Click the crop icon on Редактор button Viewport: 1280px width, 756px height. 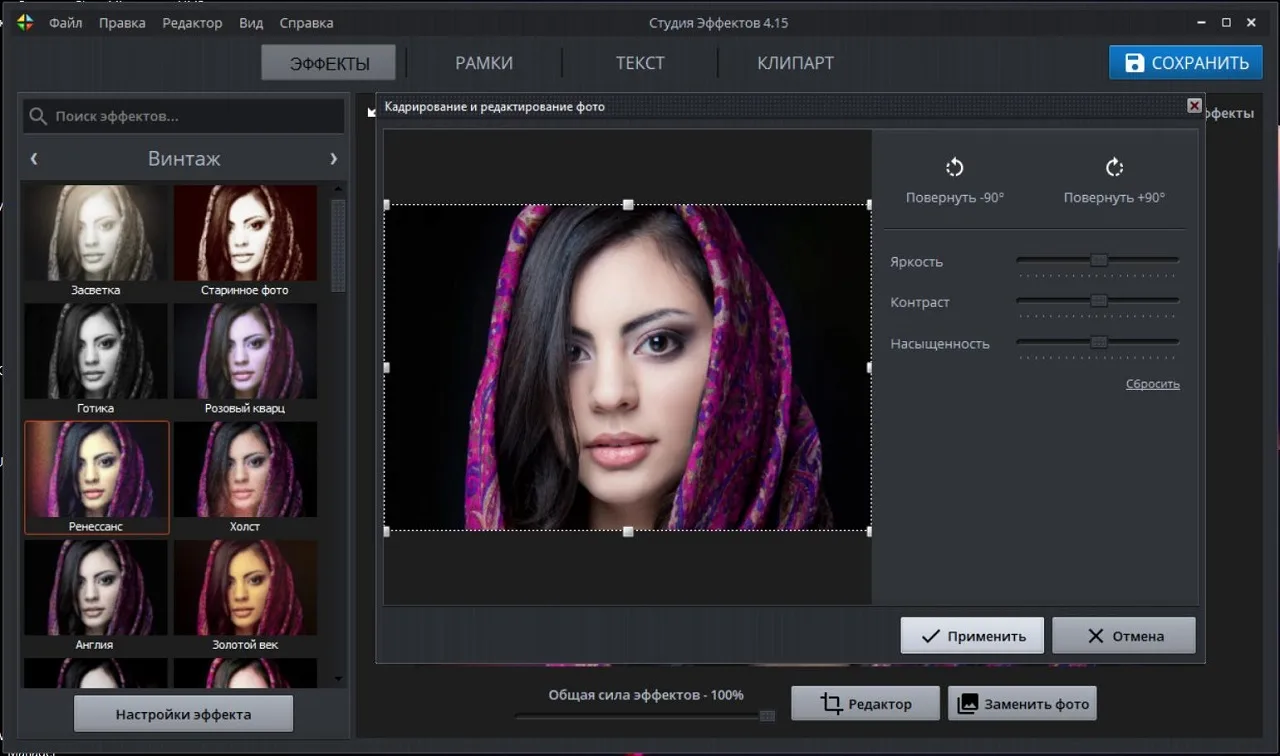coord(831,703)
